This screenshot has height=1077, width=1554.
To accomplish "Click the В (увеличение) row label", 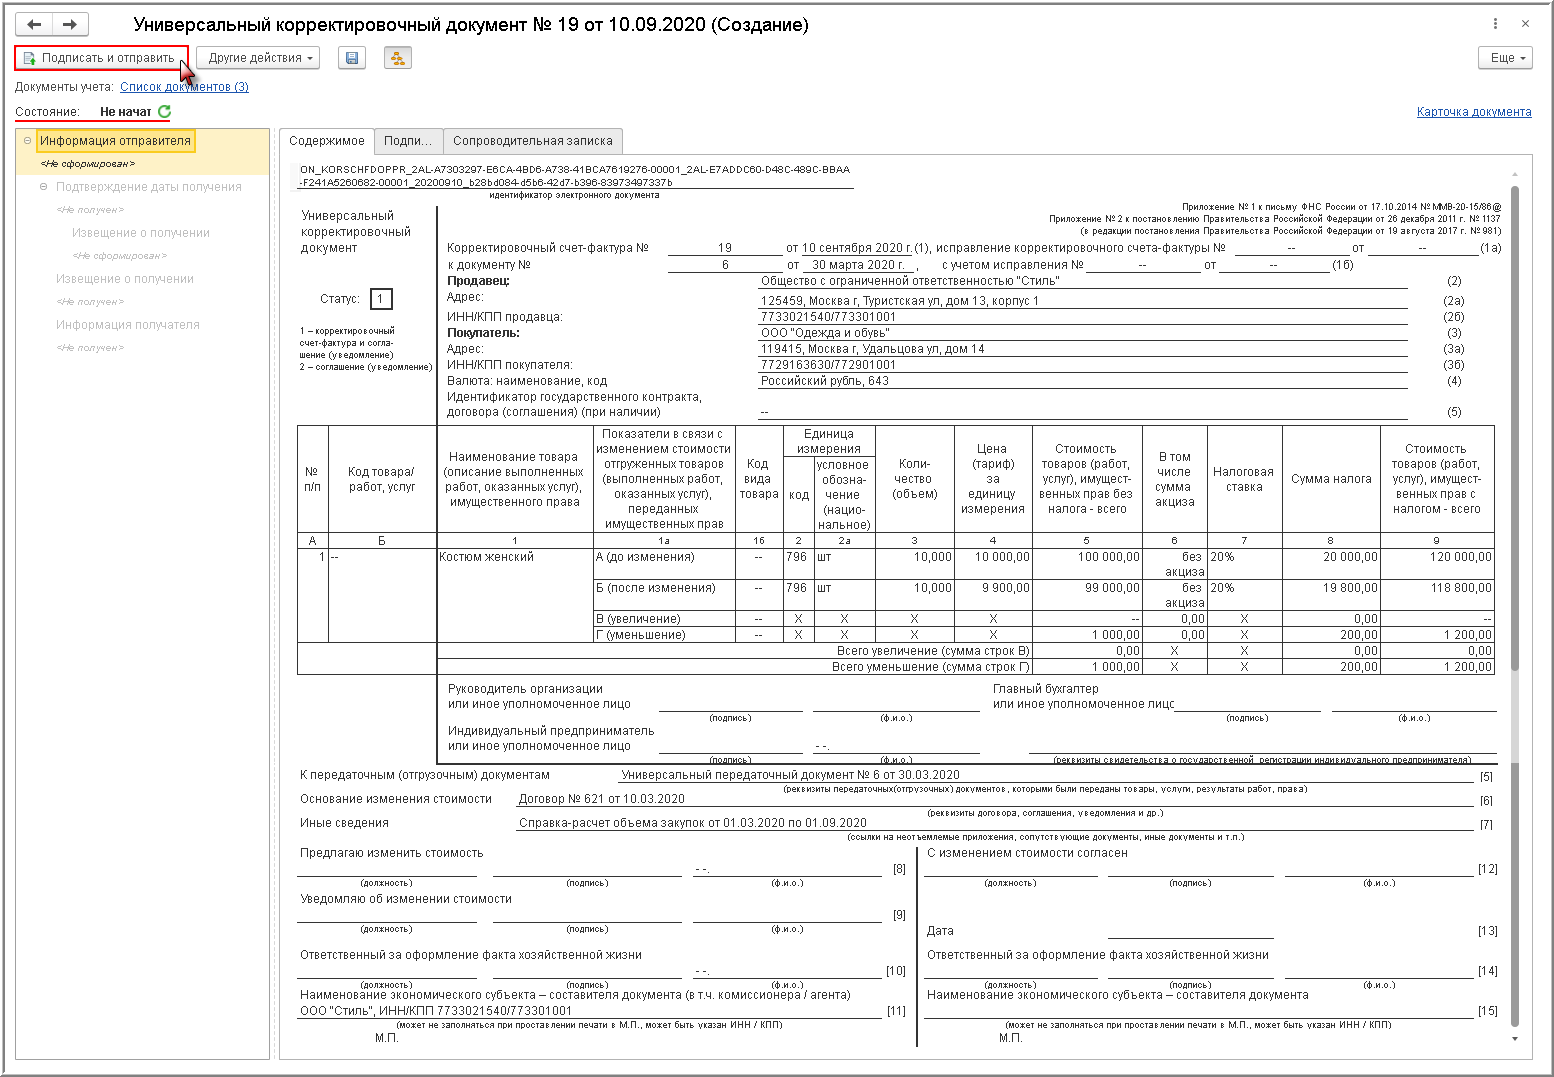I will [x=638, y=619].
